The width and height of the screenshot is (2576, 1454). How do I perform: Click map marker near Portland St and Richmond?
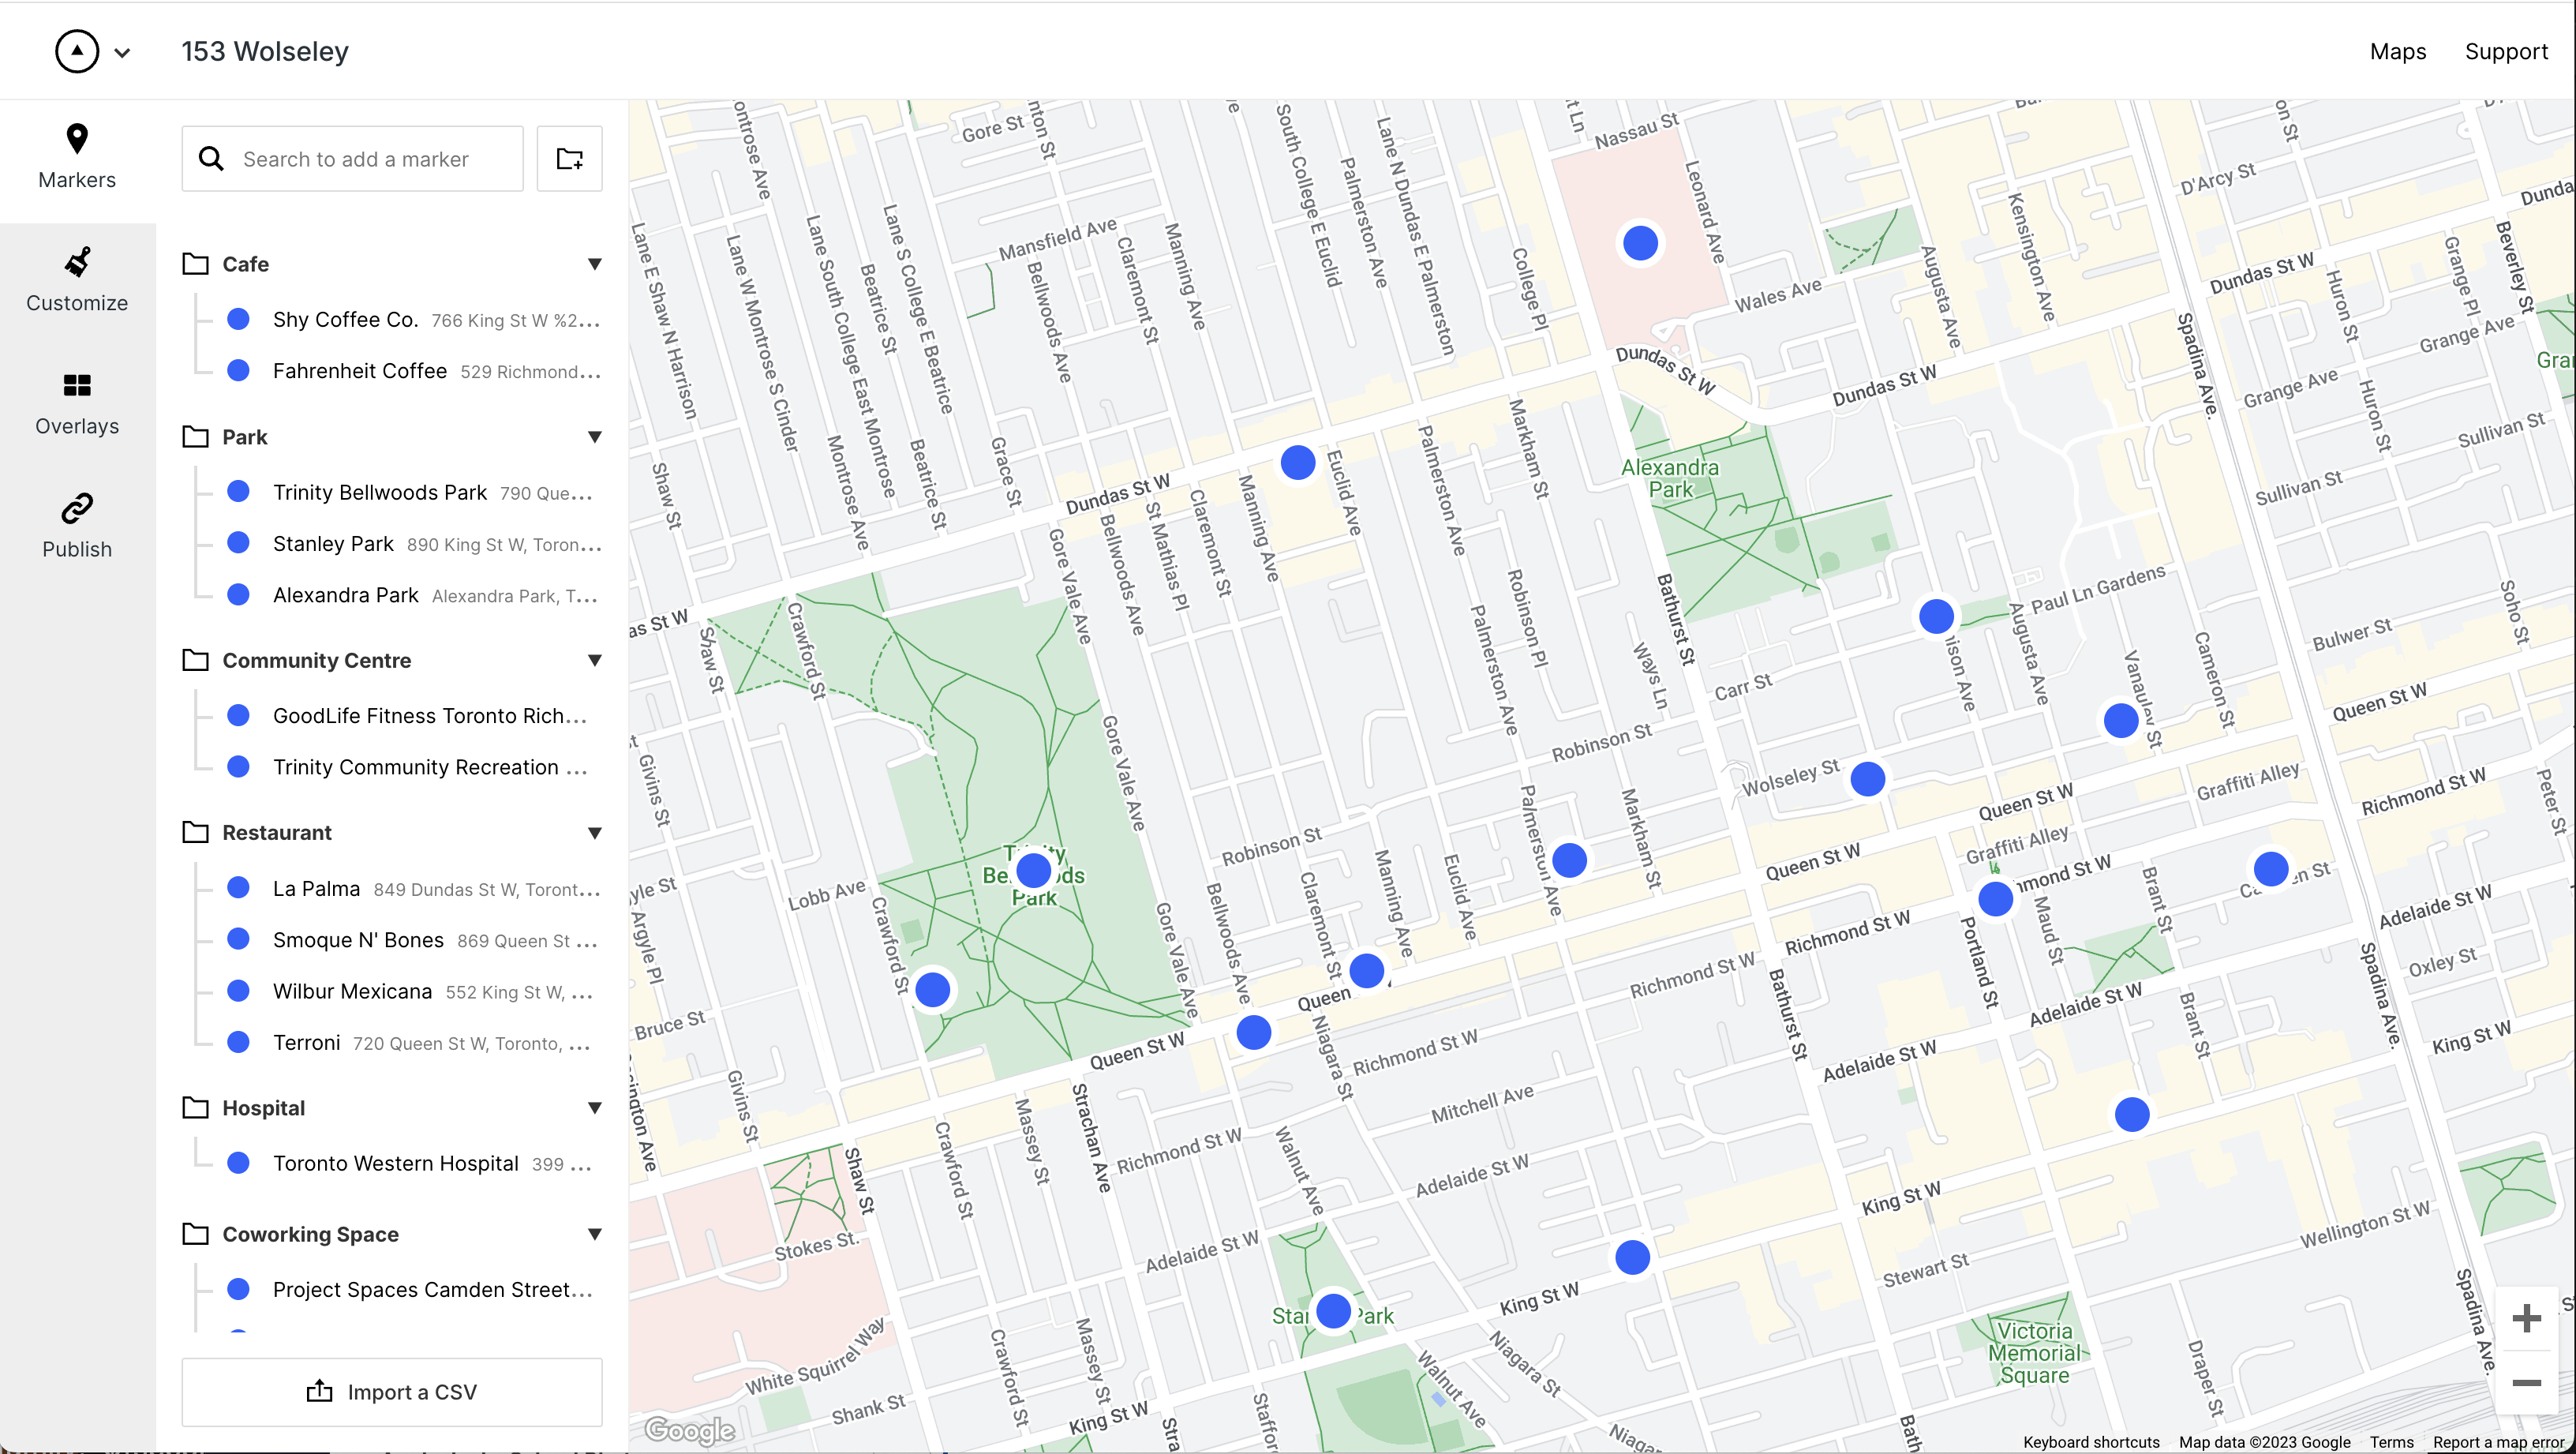pyautogui.click(x=1996, y=899)
